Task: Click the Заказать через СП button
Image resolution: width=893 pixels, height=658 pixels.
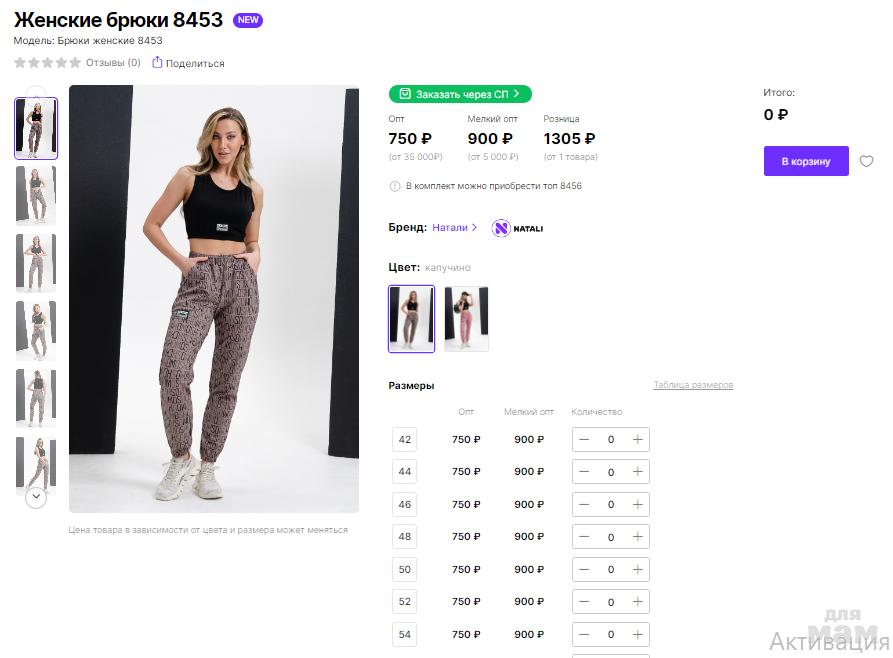Action: (x=460, y=94)
